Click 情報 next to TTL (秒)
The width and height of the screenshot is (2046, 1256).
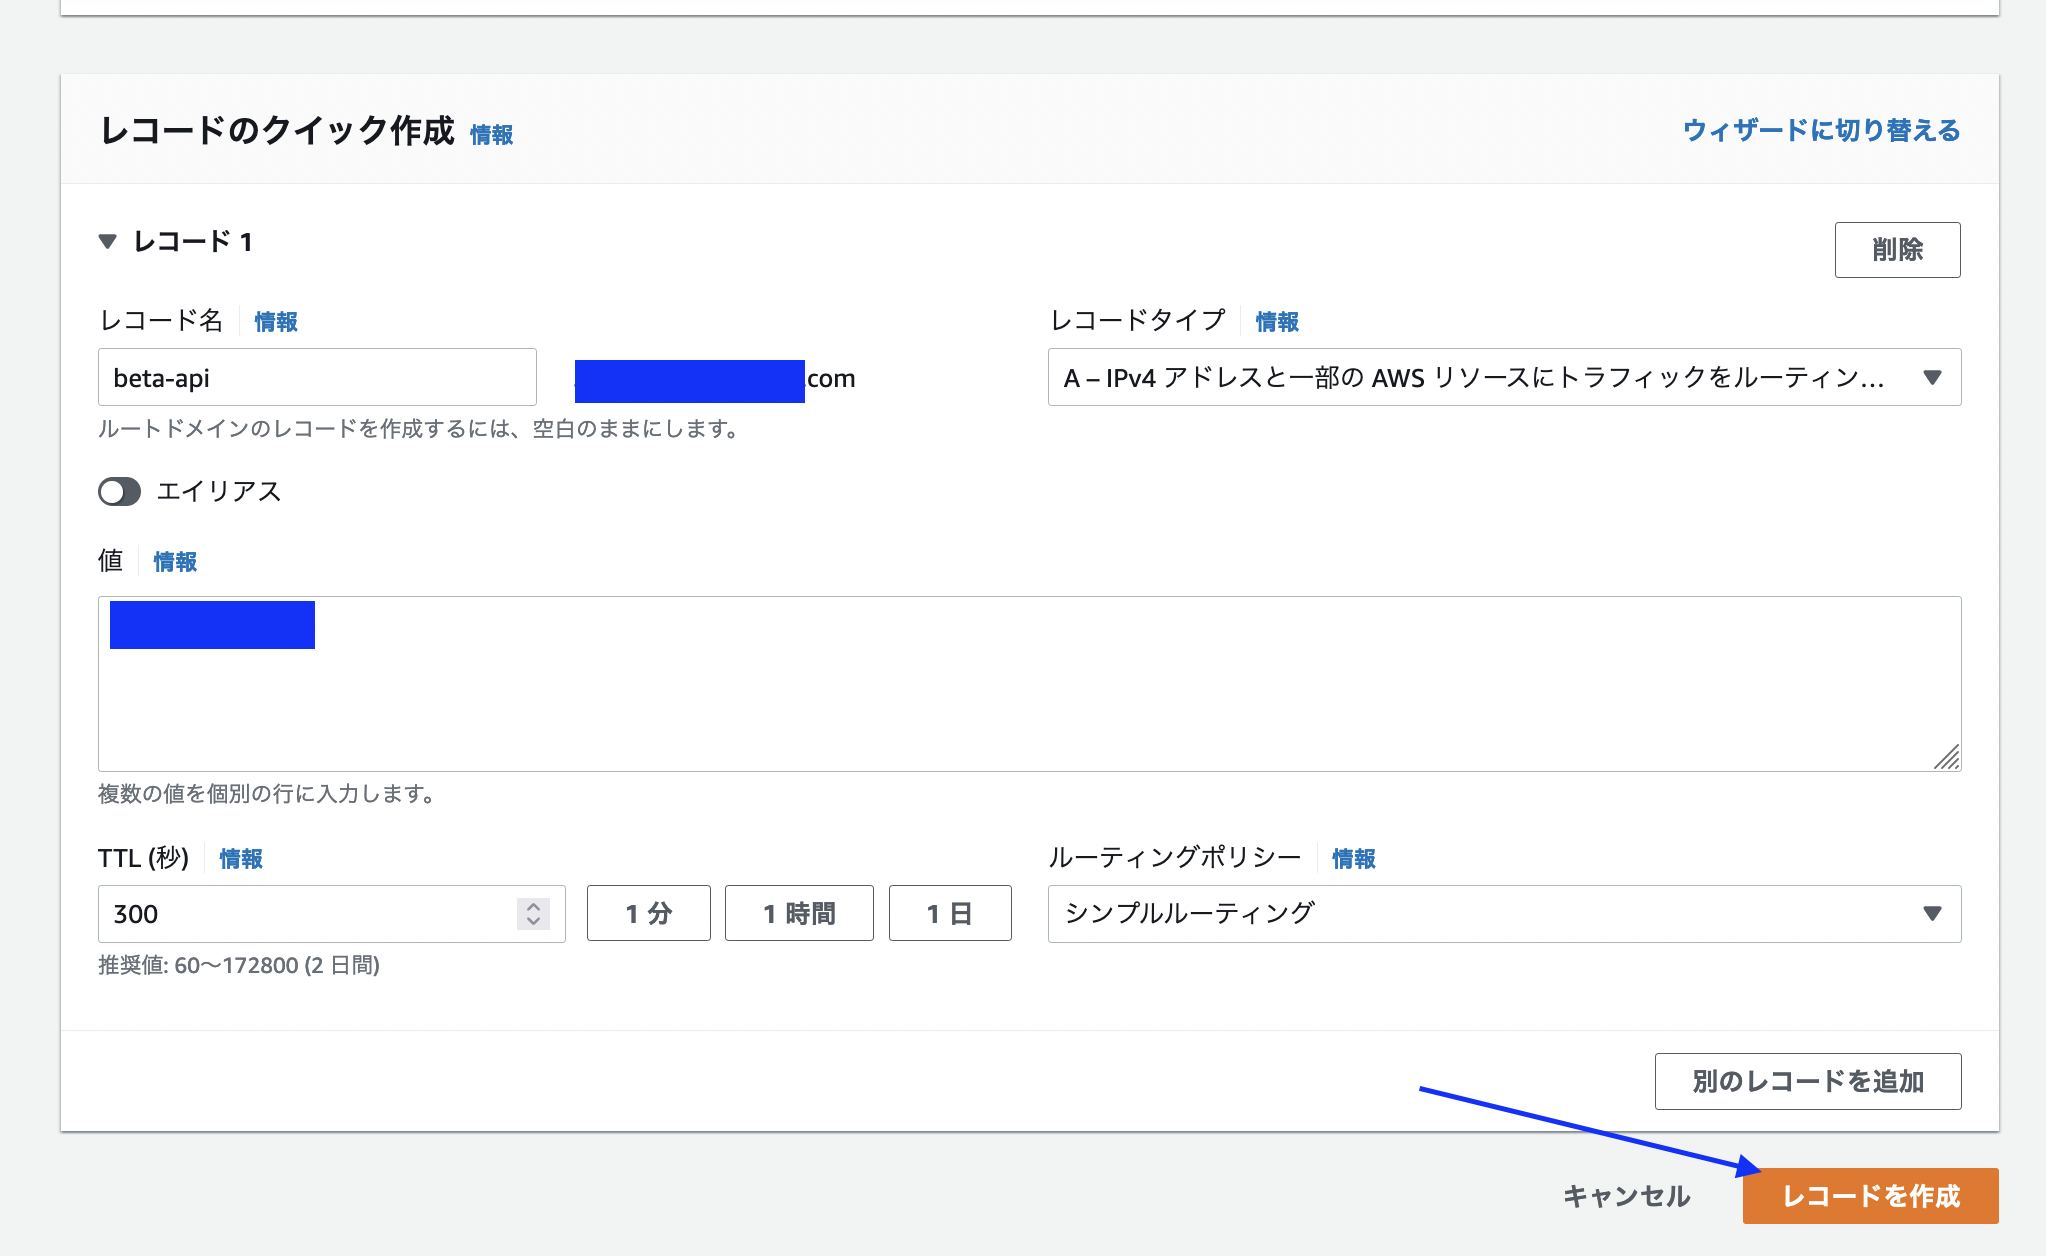click(x=240, y=858)
